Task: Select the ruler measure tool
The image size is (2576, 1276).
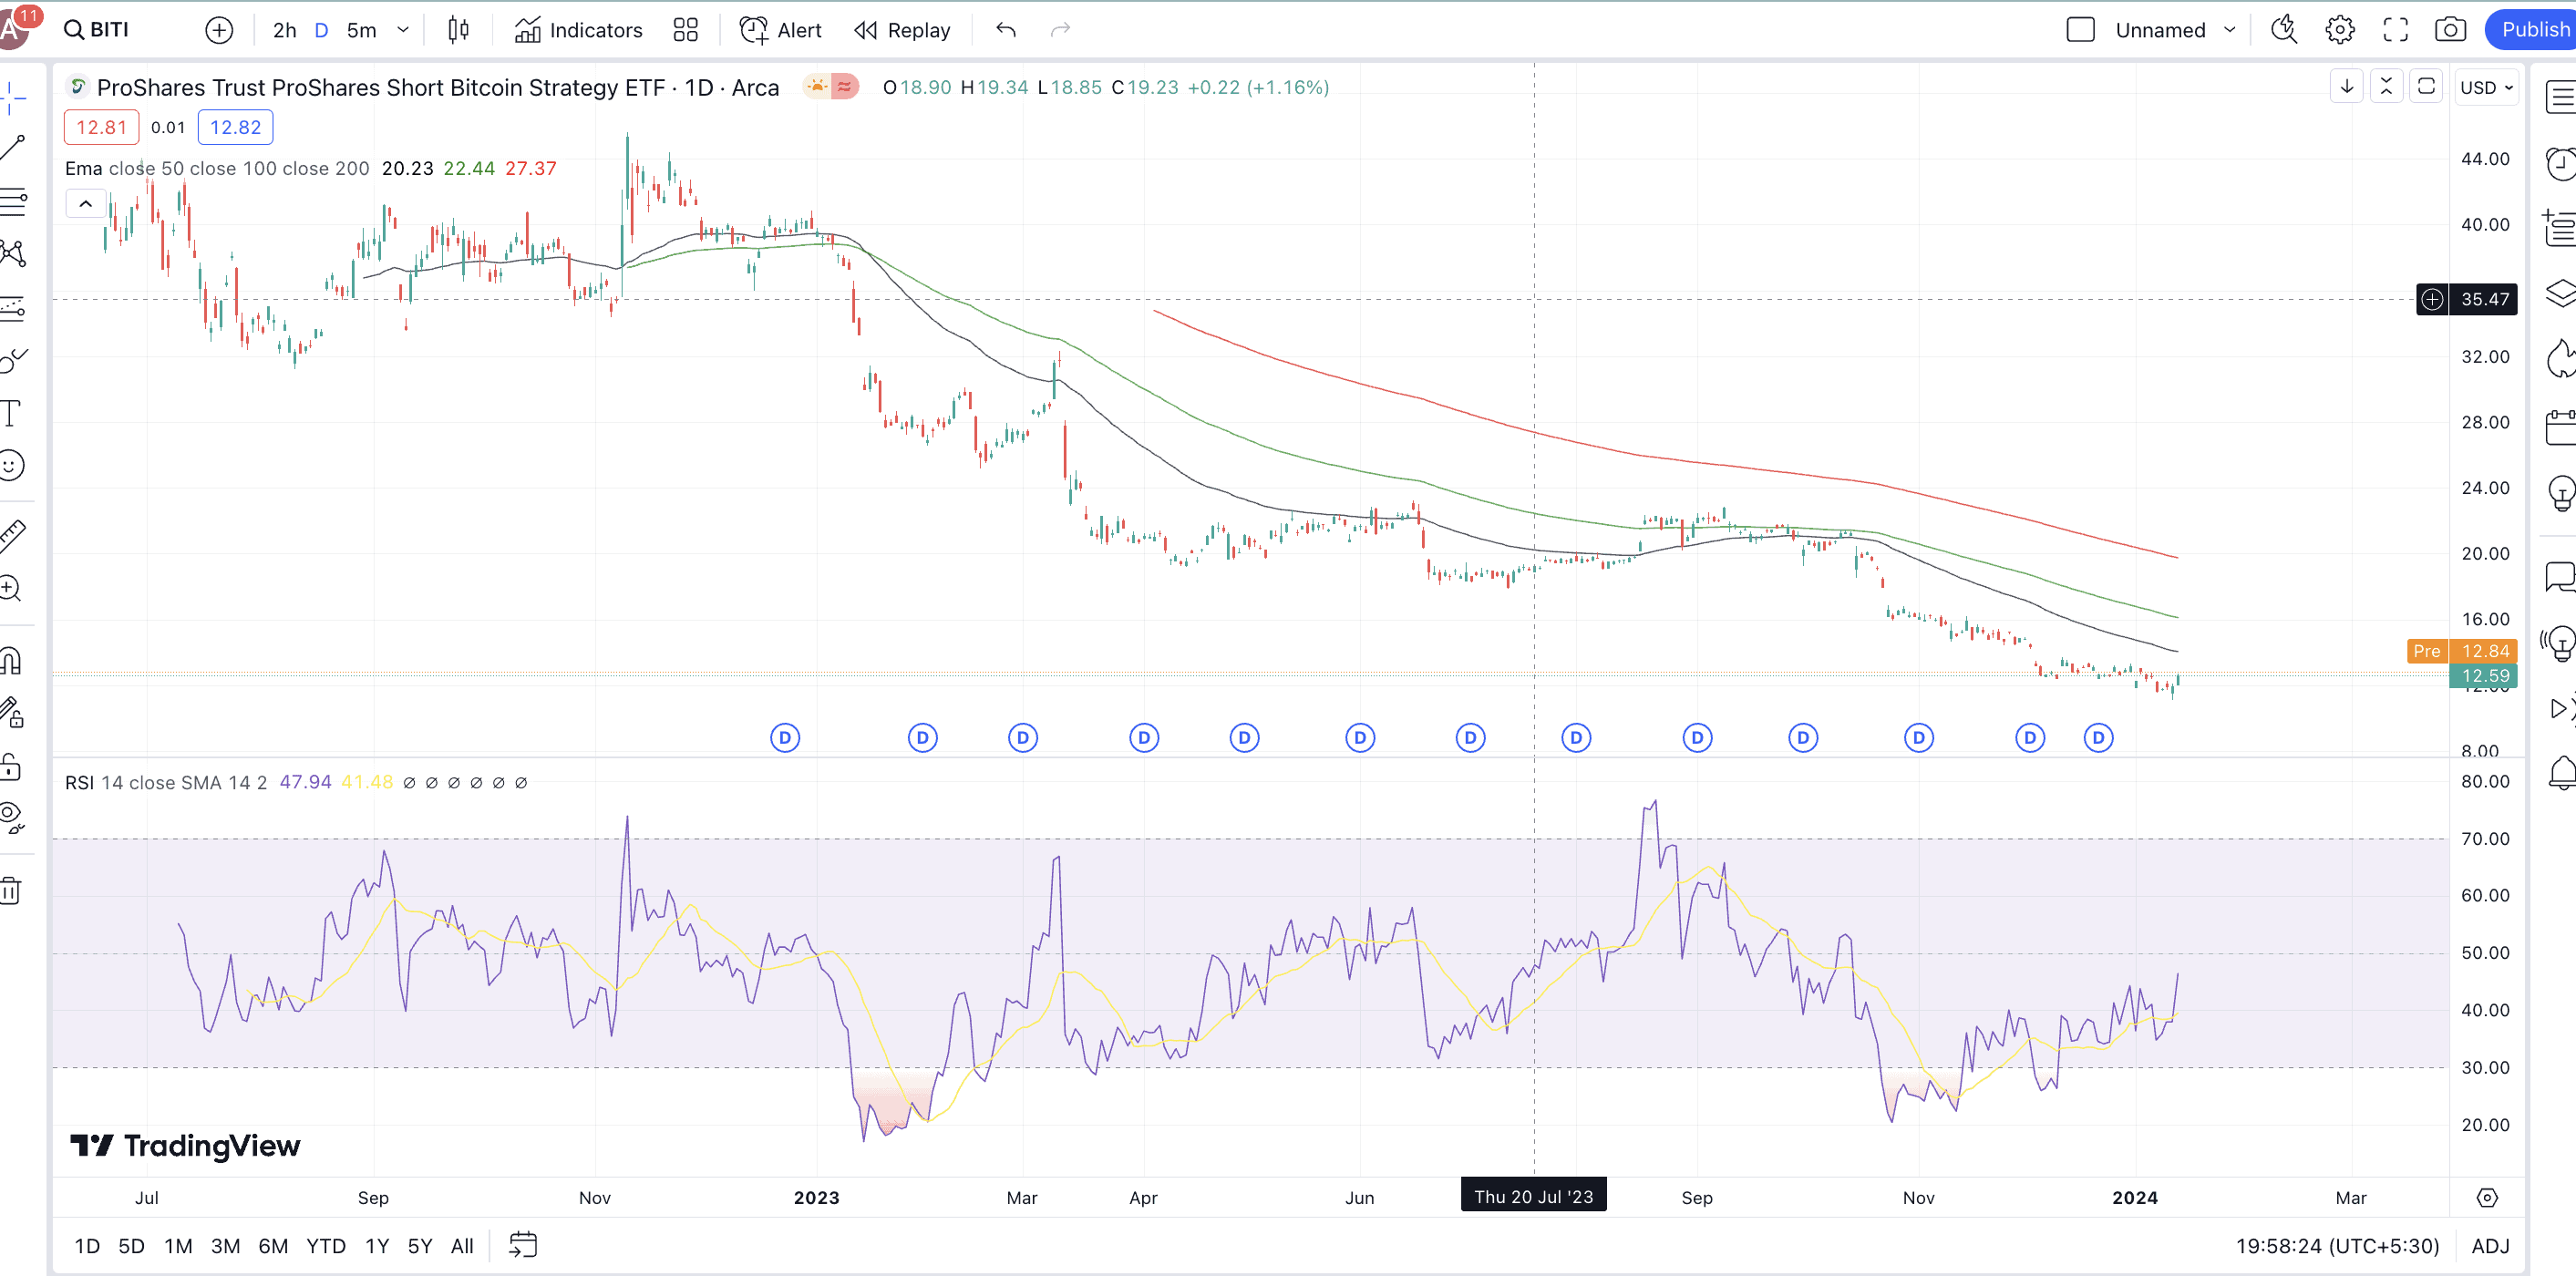Action: coord(12,536)
